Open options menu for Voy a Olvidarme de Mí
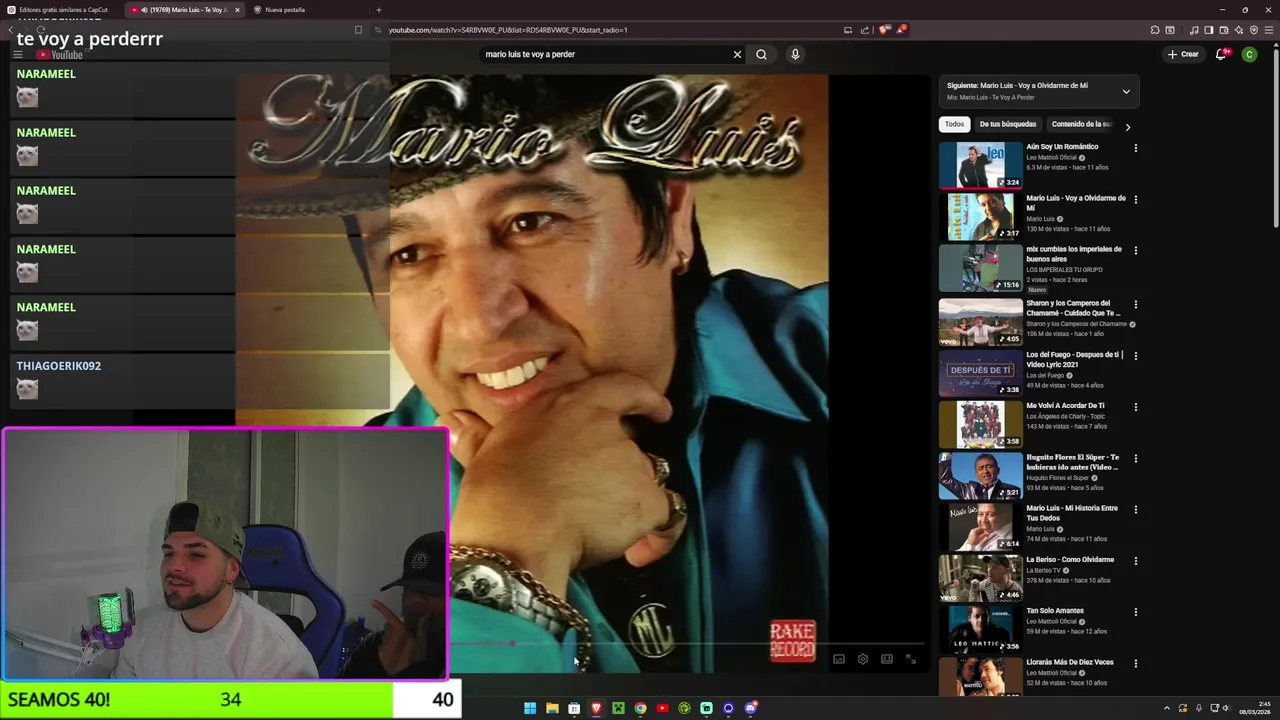Viewport: 1280px width, 720px height. point(1135,199)
